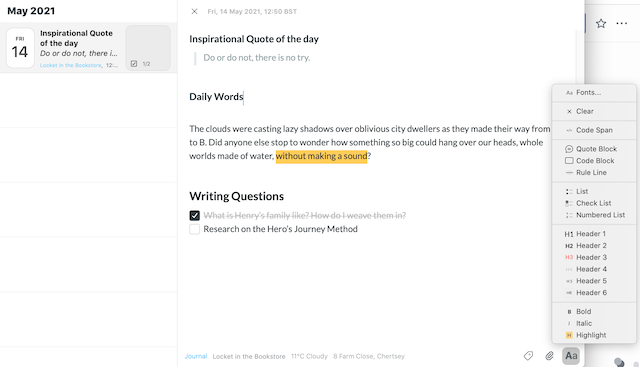Apply Header 6 style
This screenshot has height=367, width=640.
tap(594, 293)
